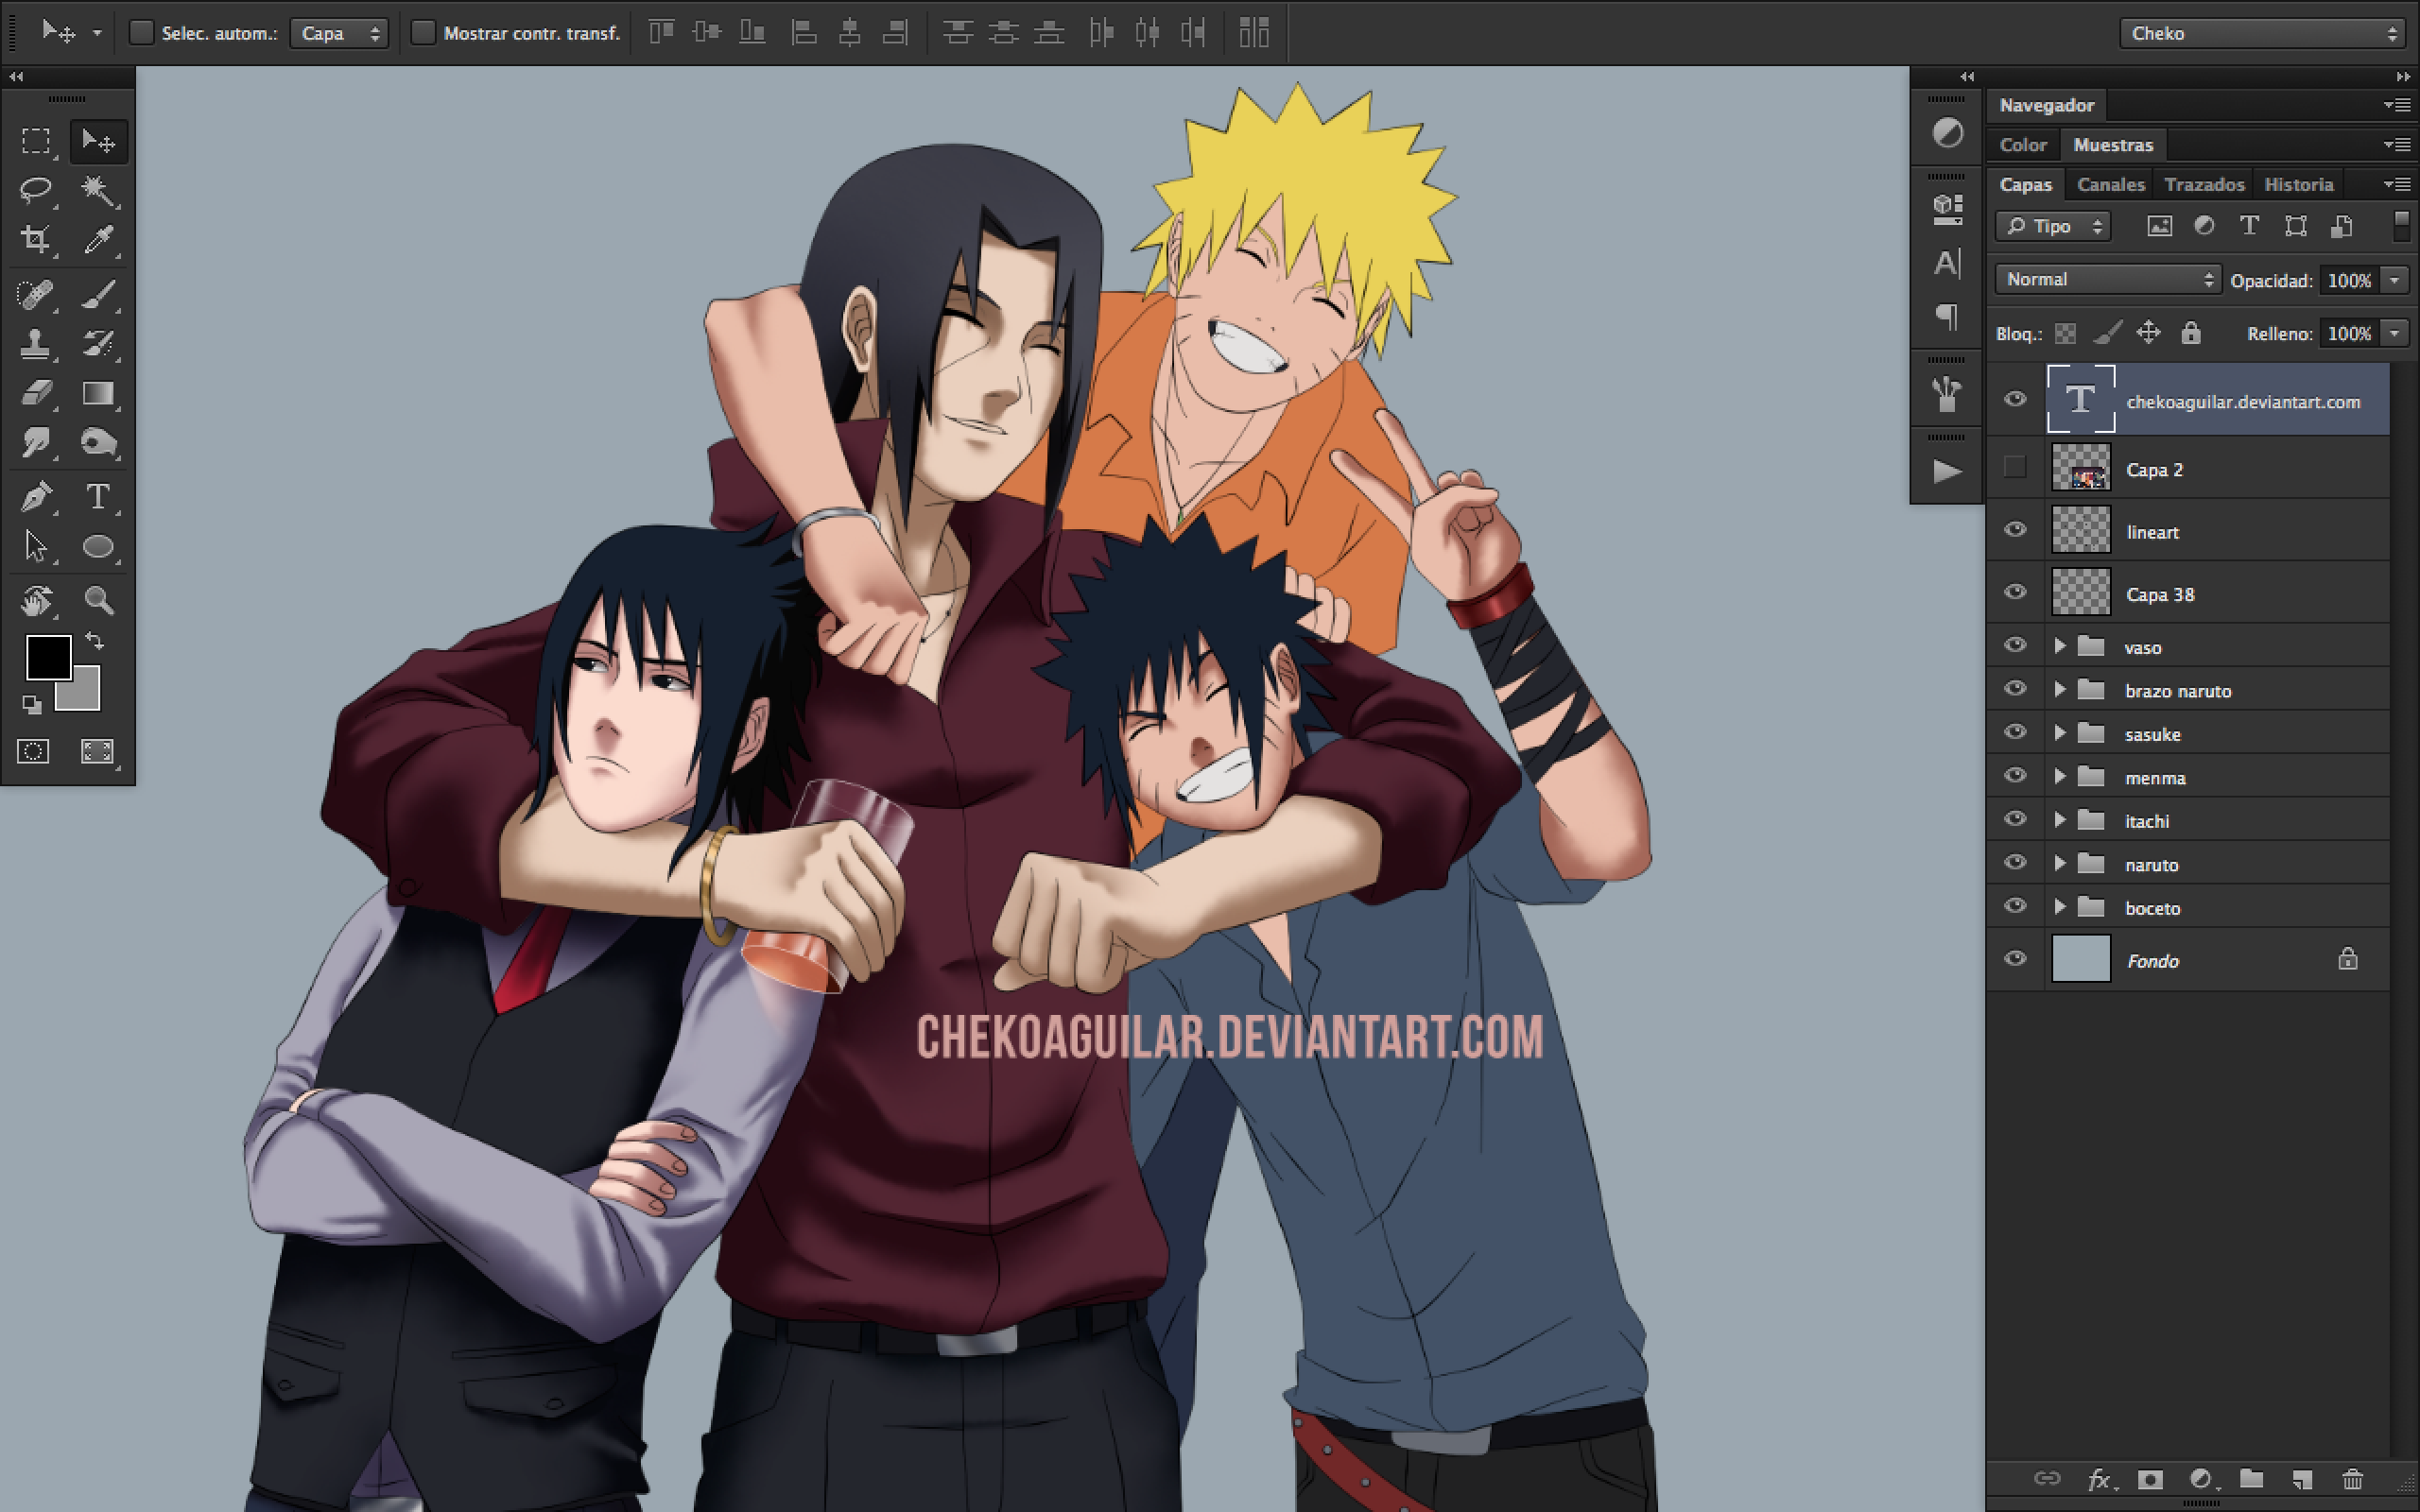Hide the Capa 38 layer
This screenshot has width=2420, height=1512.
pos(2015,592)
